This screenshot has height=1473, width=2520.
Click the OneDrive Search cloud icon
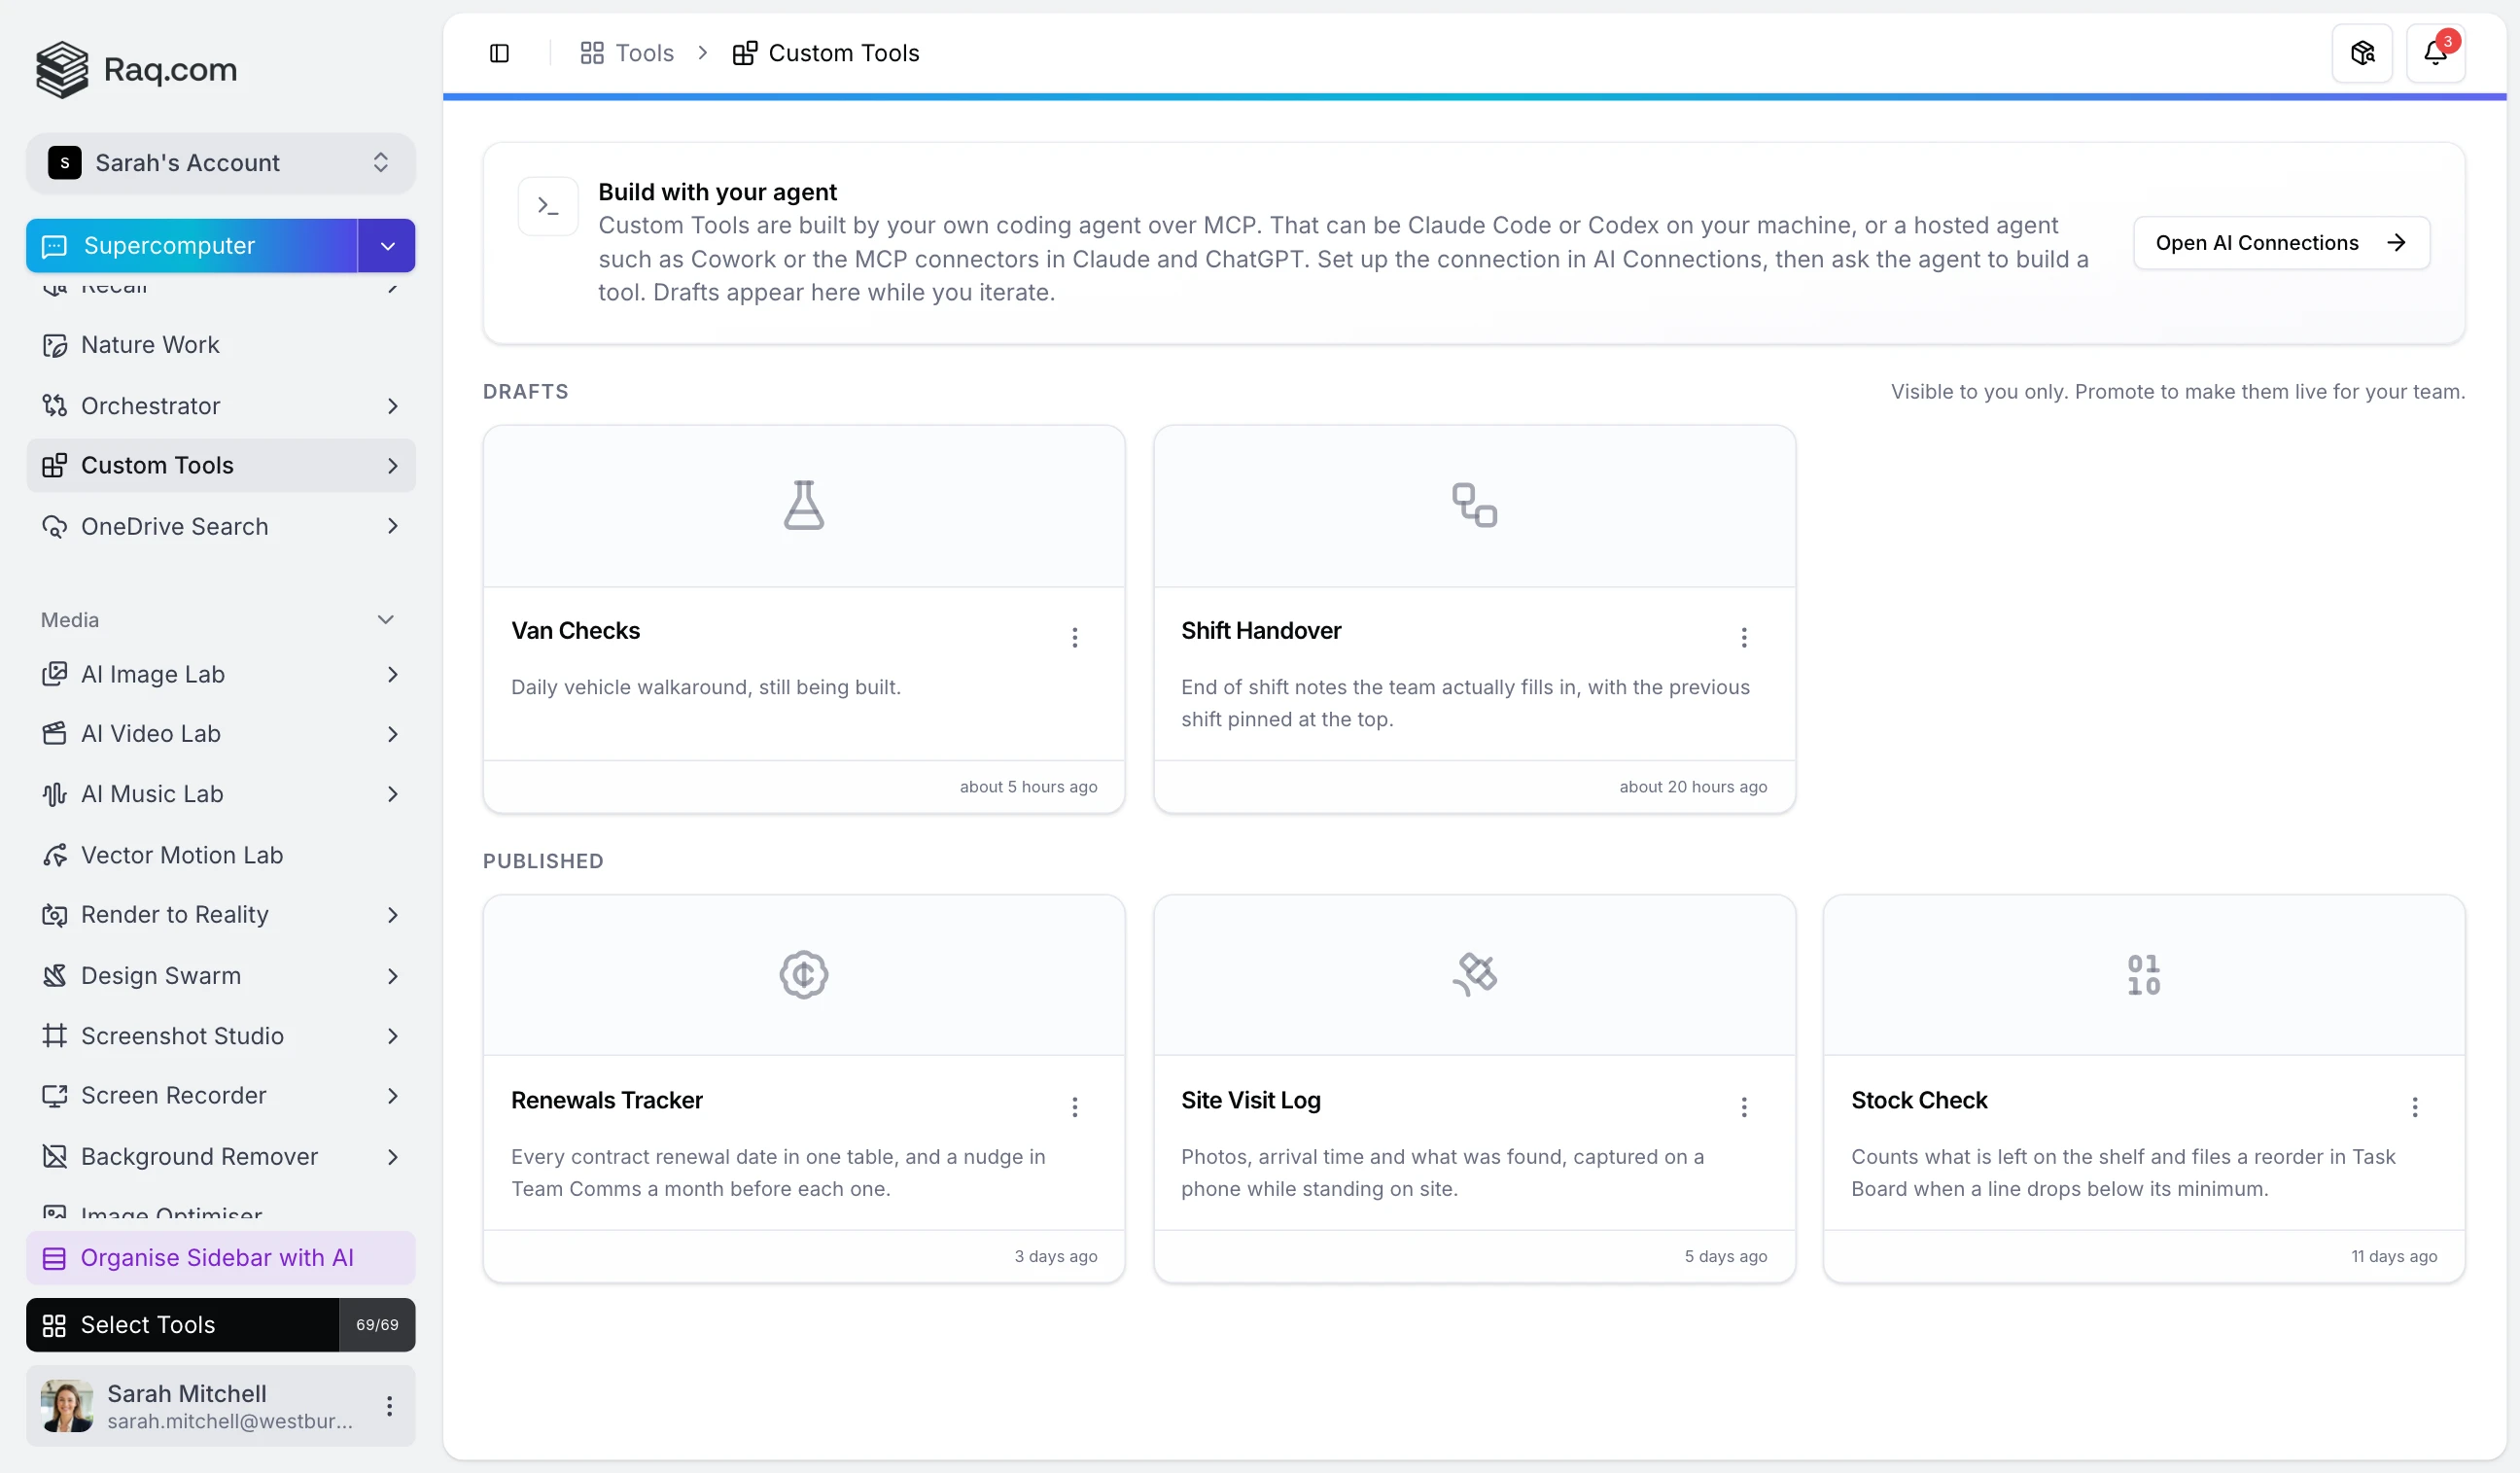coord(55,527)
